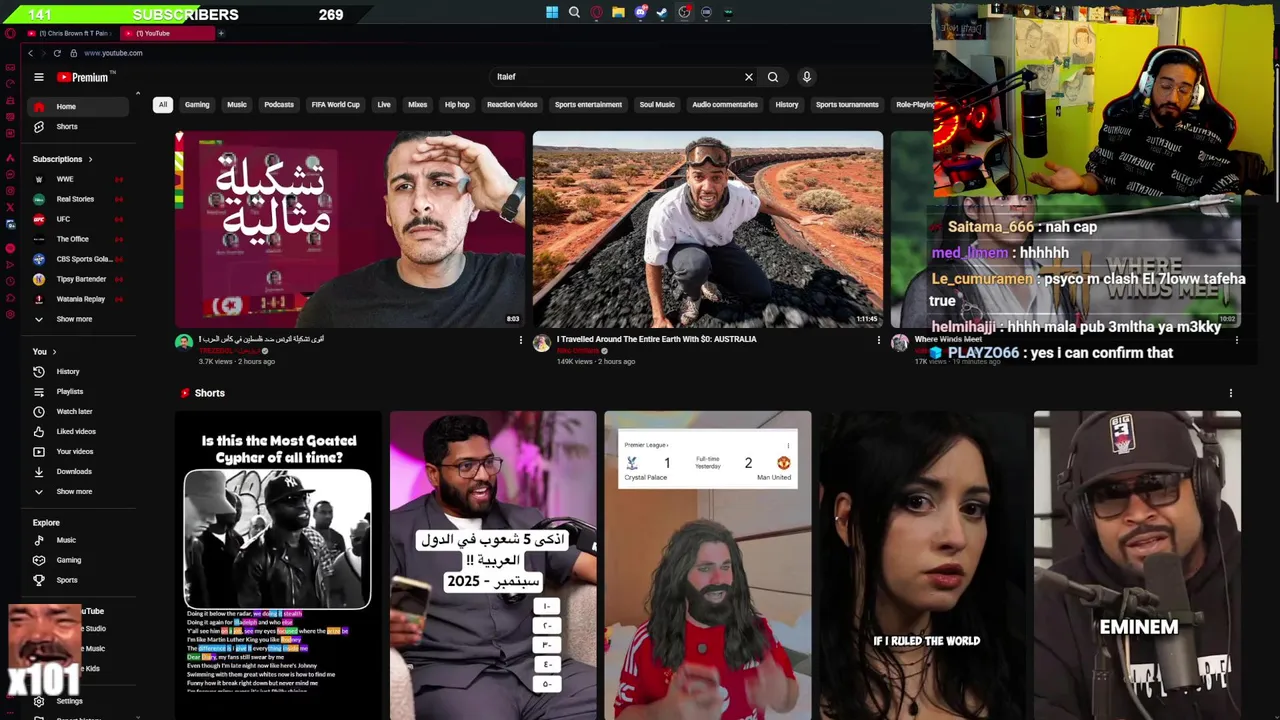
Task: Open Discord from the taskbar
Action: coord(640,13)
